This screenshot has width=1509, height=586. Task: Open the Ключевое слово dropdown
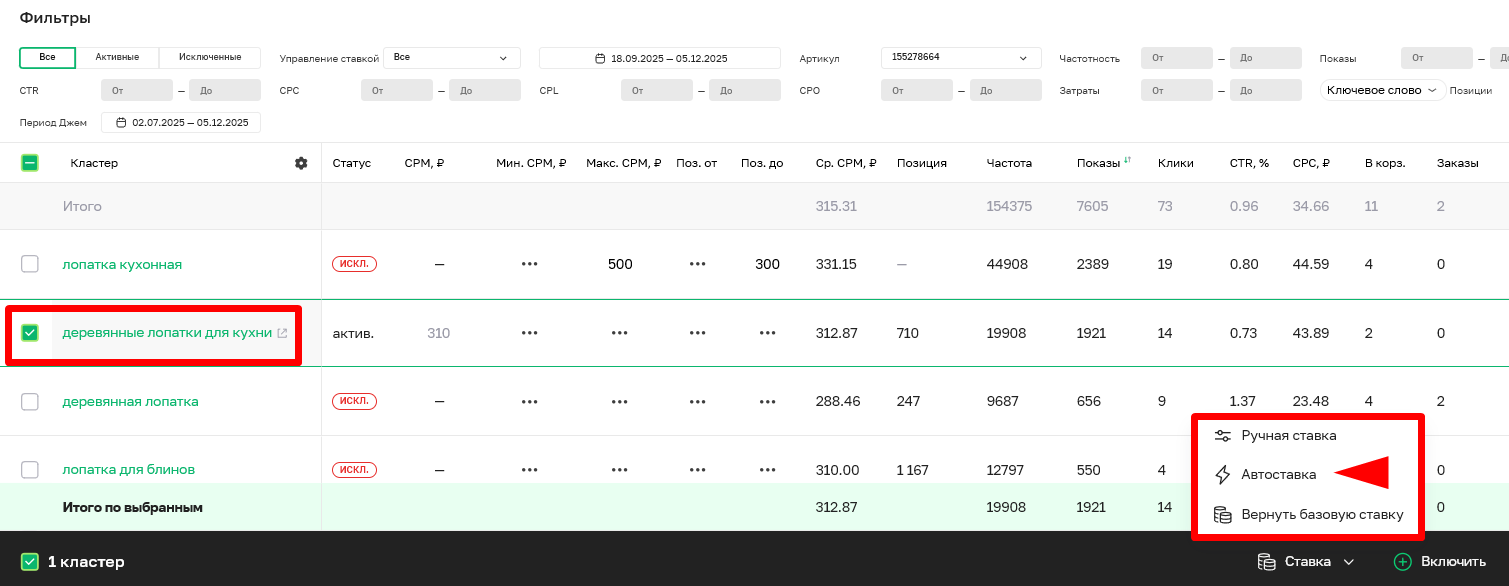(x=1383, y=90)
